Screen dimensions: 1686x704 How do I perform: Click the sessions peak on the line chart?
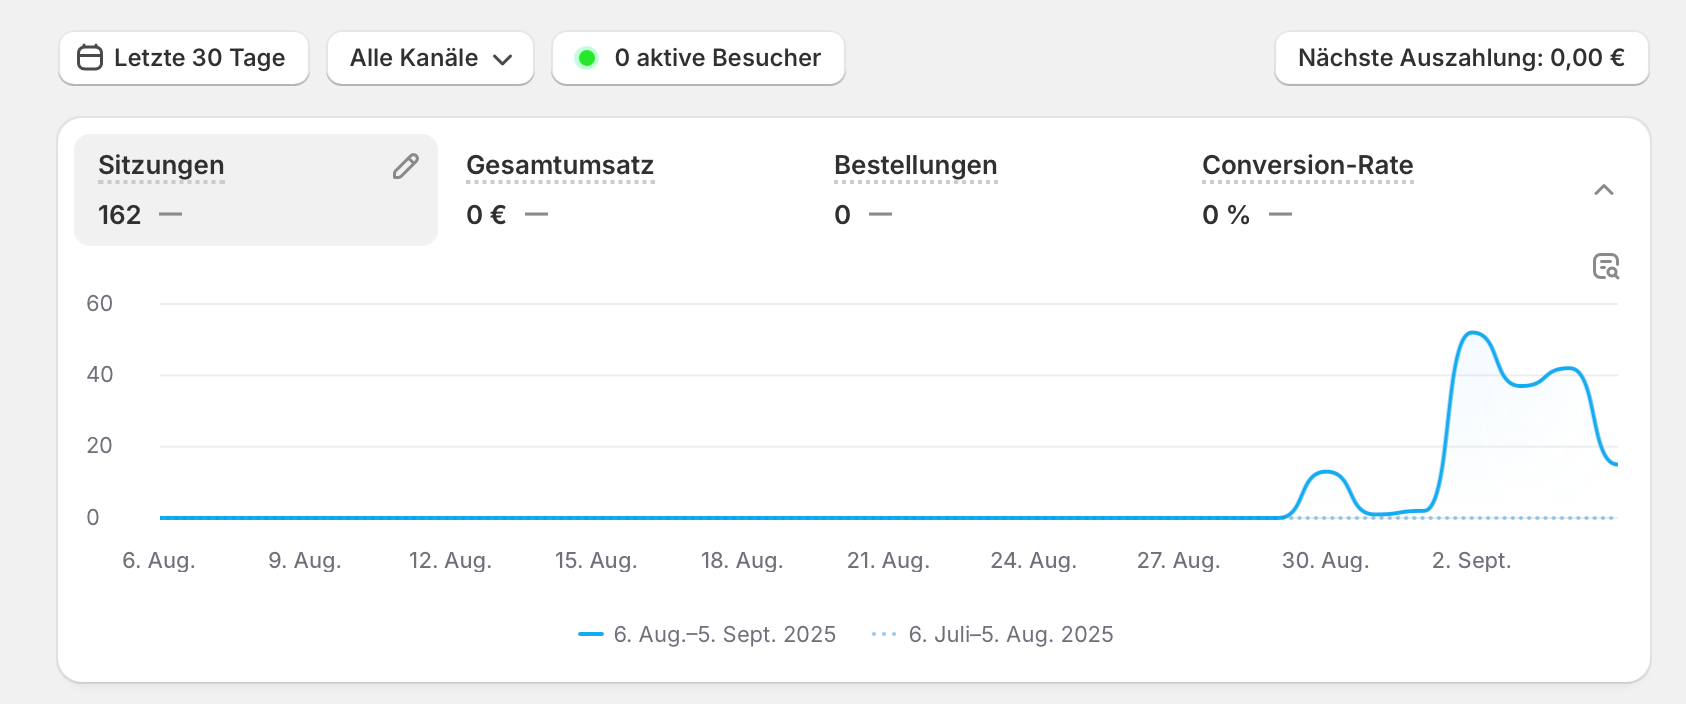(1473, 333)
